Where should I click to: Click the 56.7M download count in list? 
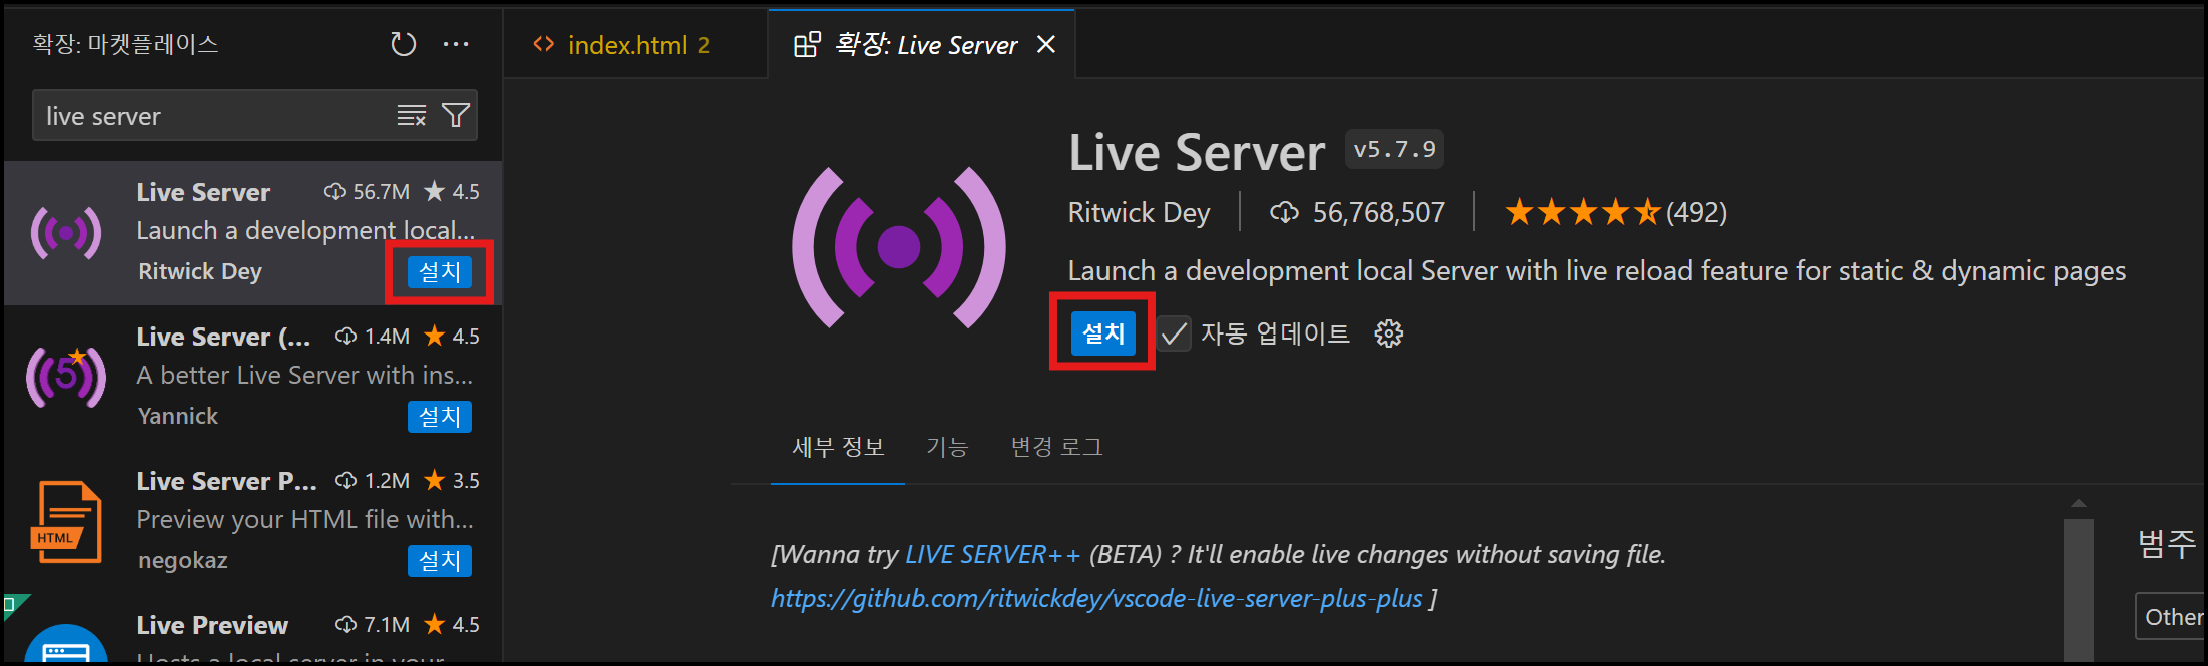click(368, 191)
